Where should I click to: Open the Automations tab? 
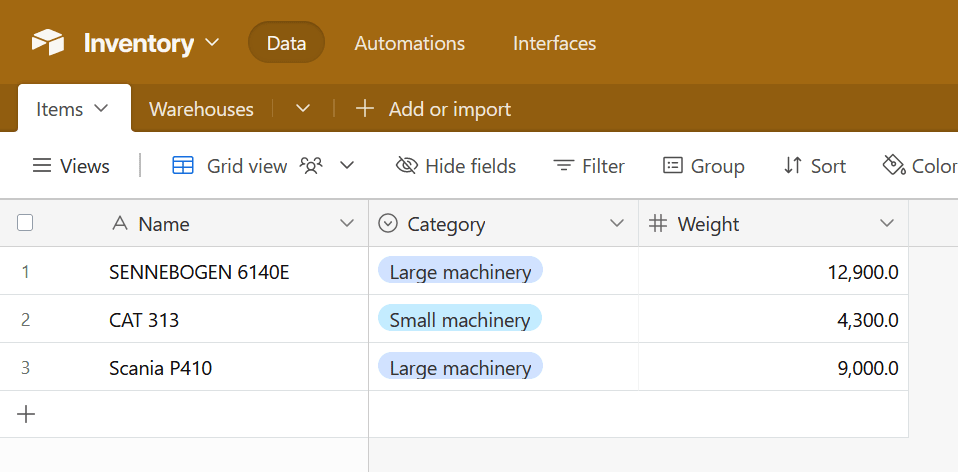tap(410, 43)
